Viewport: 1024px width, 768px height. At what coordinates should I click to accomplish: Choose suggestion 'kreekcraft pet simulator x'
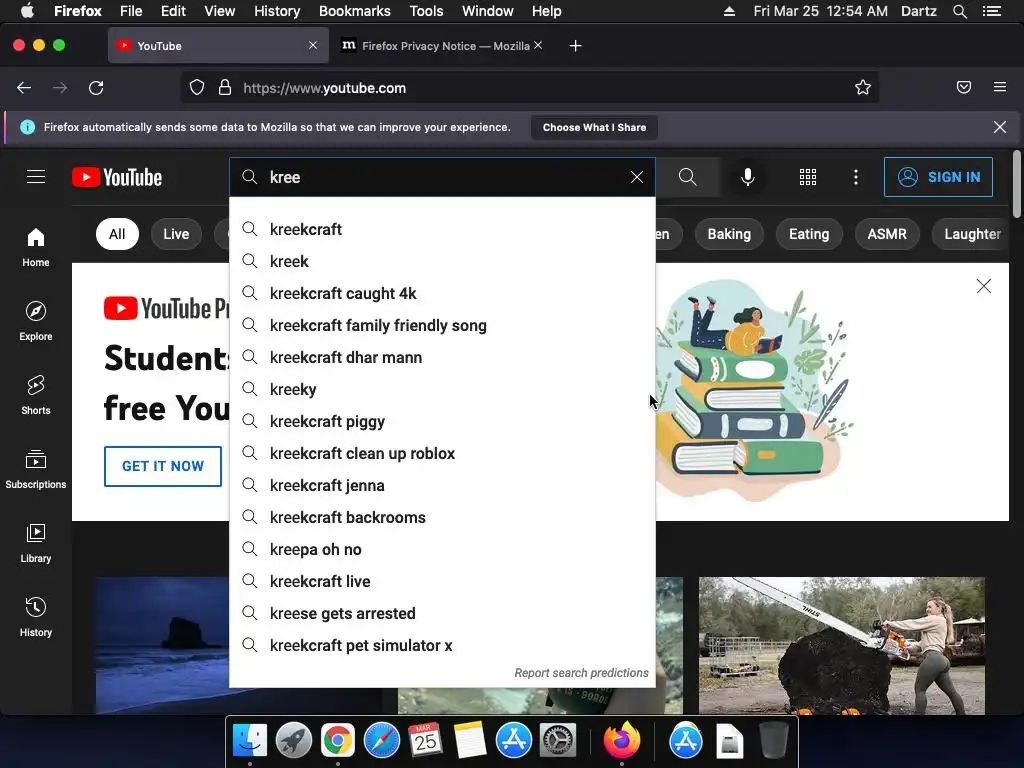(442, 645)
